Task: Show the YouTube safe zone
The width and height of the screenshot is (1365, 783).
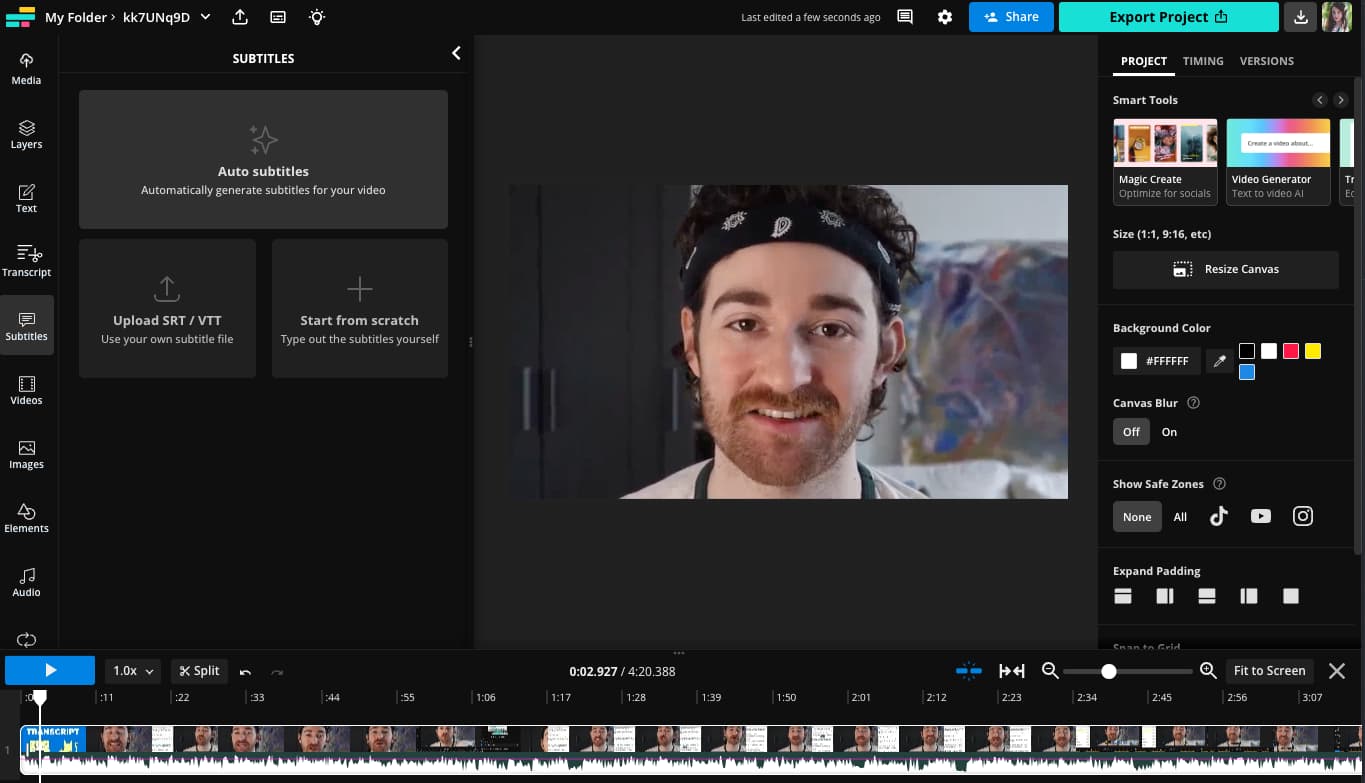Action: (x=1260, y=516)
